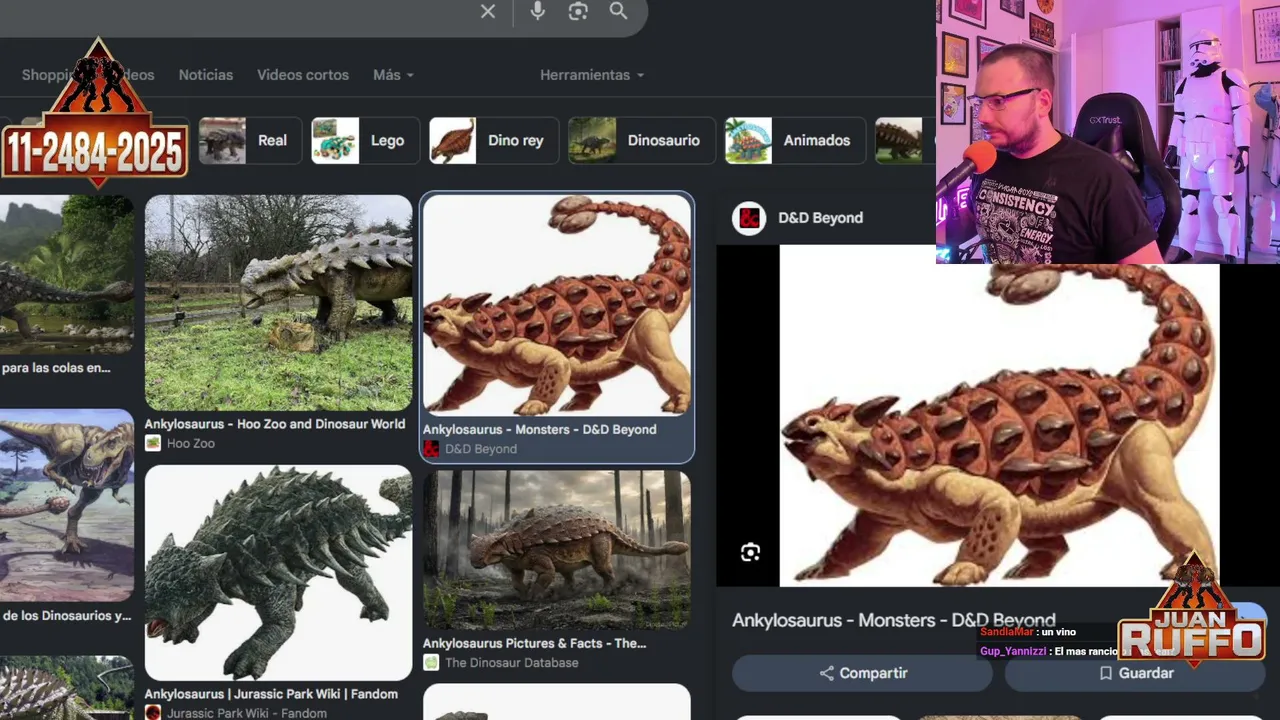The width and height of the screenshot is (1280, 720).
Task: Filter images by the Animados chip
Action: coord(795,141)
